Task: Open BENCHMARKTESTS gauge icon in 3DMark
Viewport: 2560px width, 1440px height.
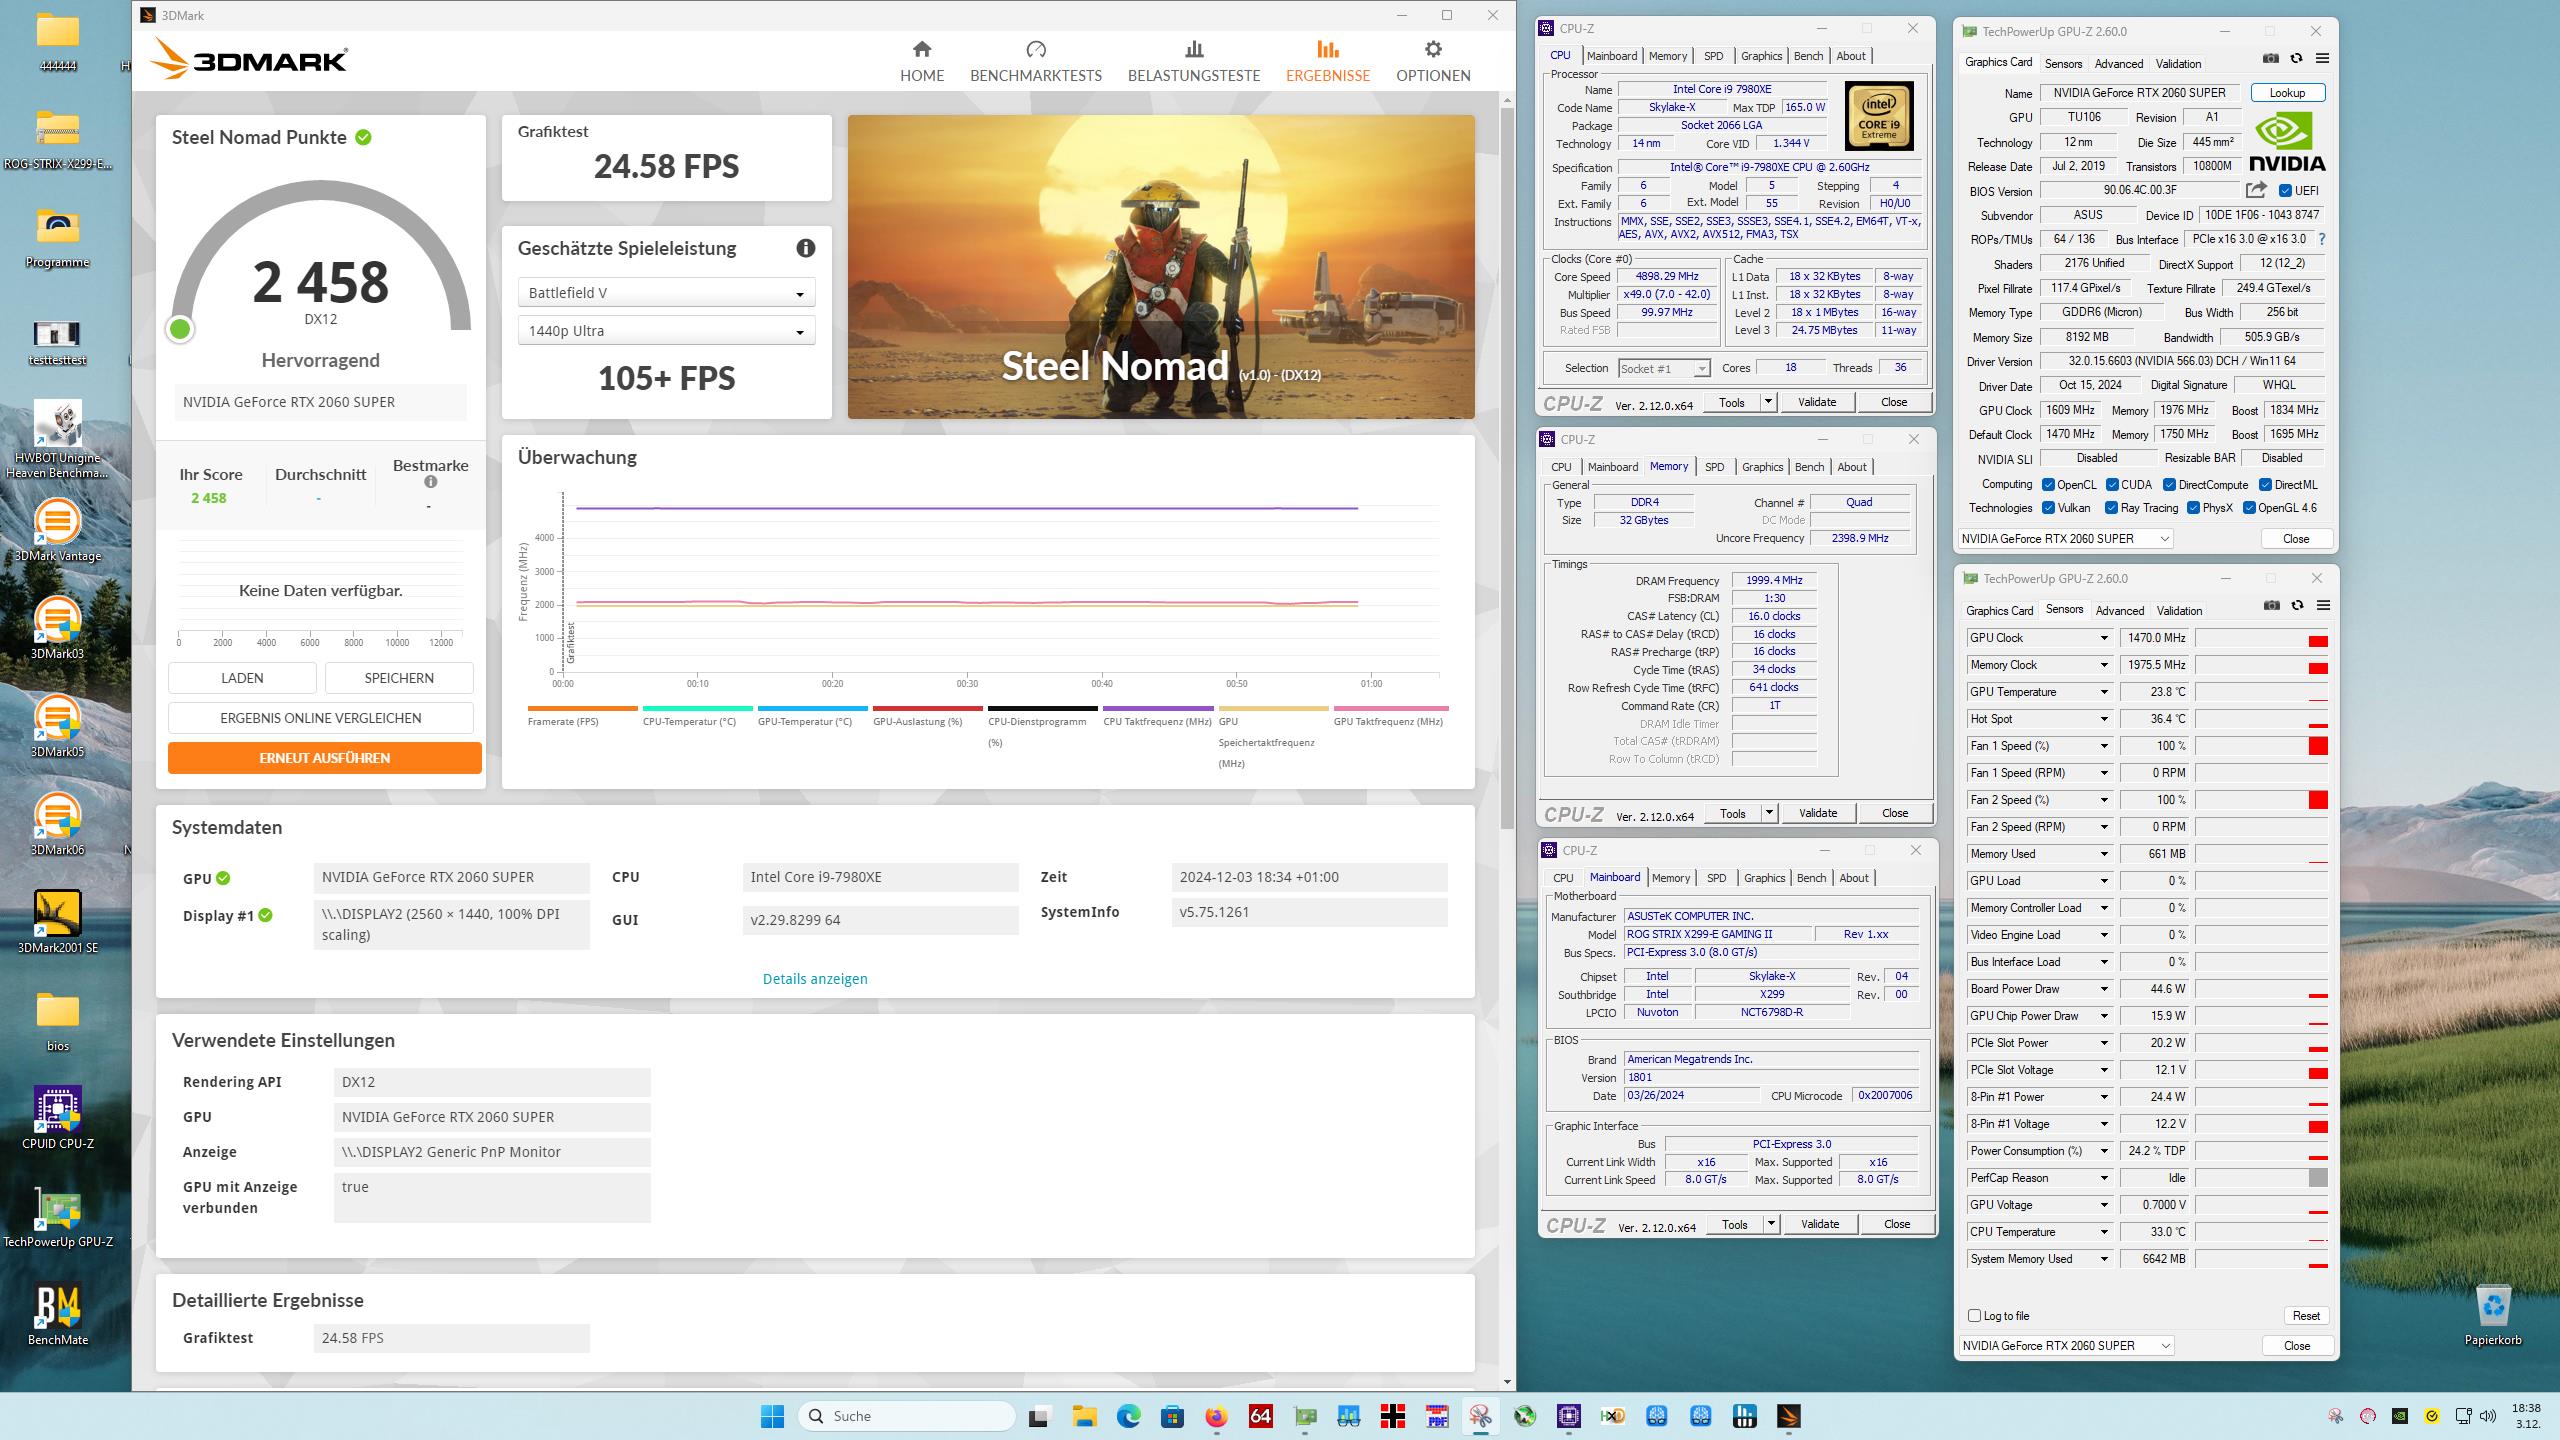Action: 1035,49
